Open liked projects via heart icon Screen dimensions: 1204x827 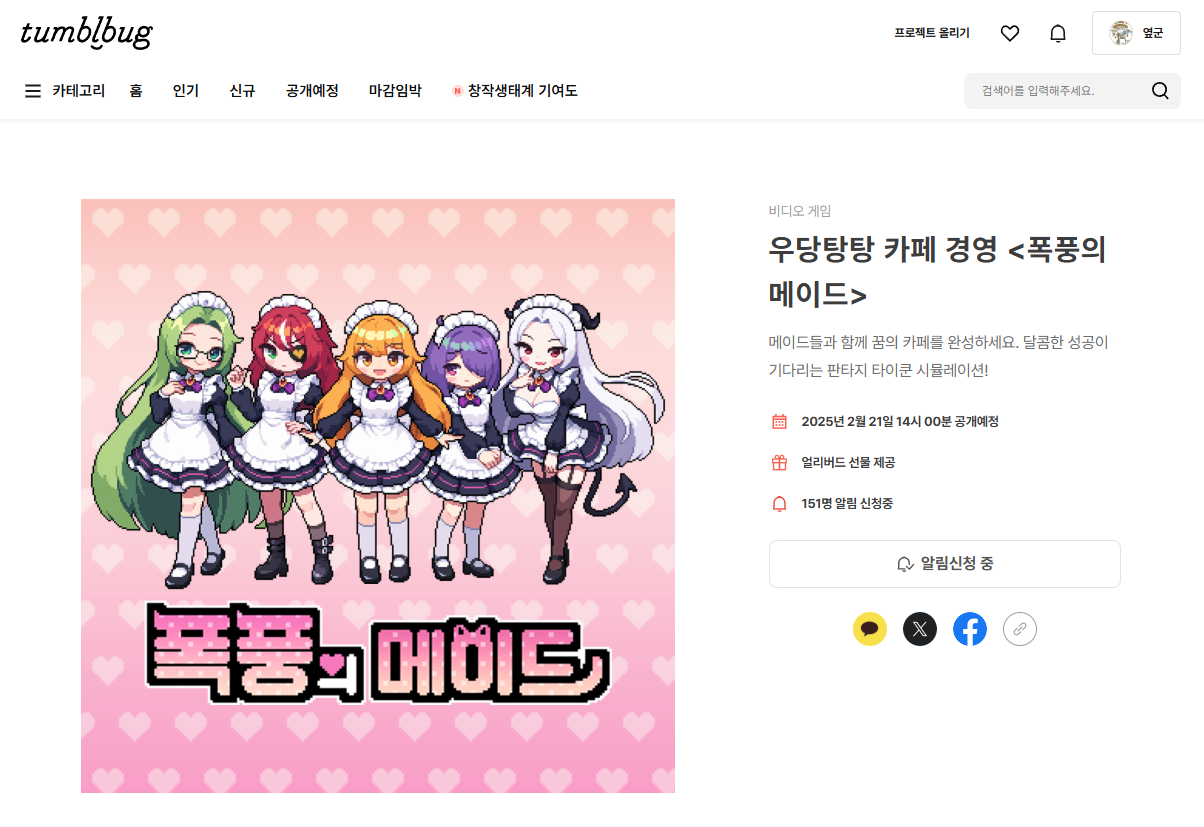tap(1010, 33)
